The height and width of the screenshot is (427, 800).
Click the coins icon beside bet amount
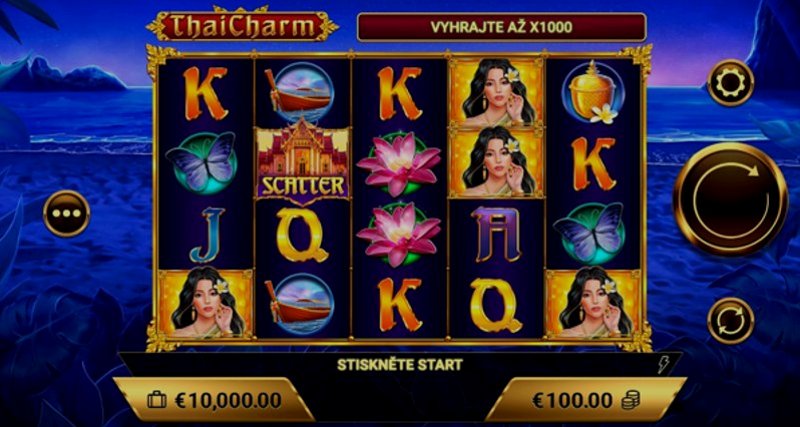[x=631, y=400]
